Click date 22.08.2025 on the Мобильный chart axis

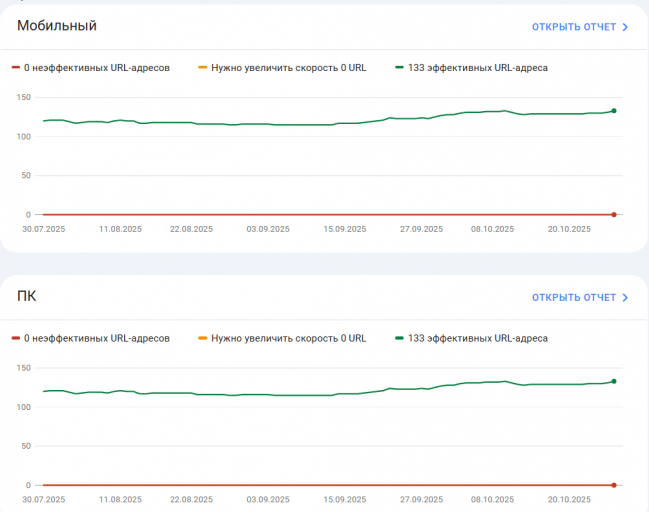(191, 229)
